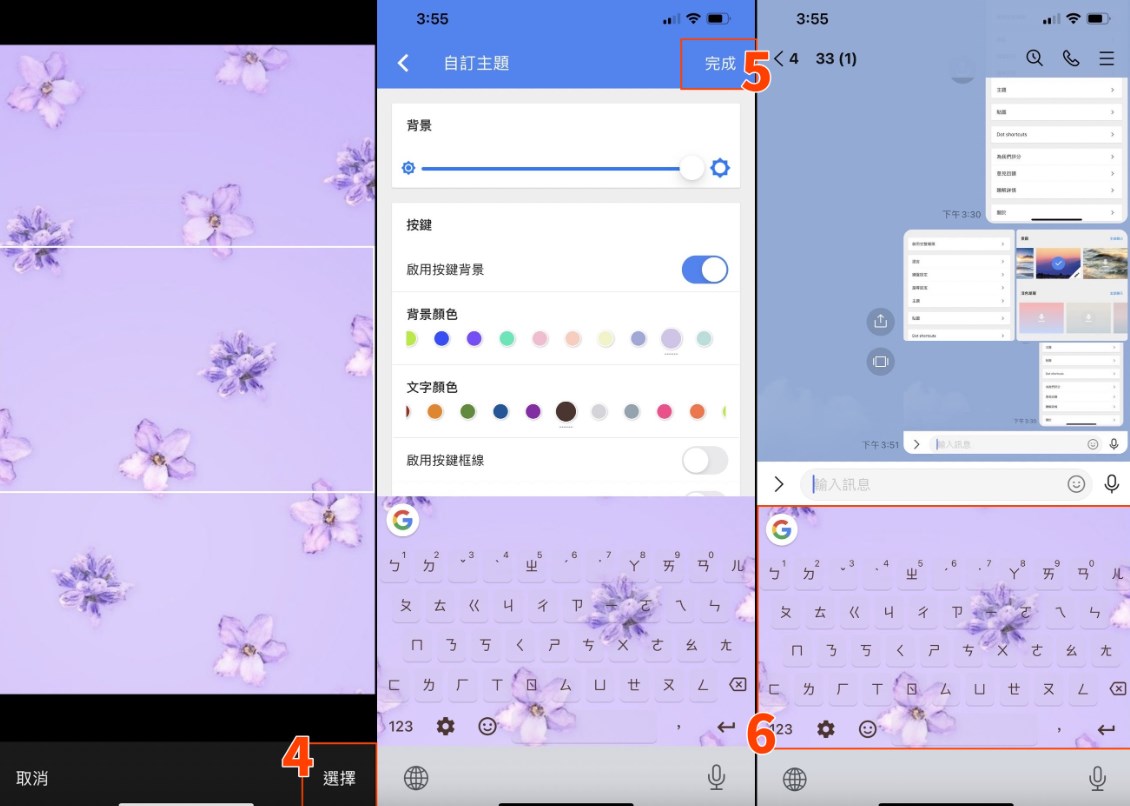Viewport: 1130px width, 806px height.
Task: Search the chat with magnifier icon
Action: 1034,58
